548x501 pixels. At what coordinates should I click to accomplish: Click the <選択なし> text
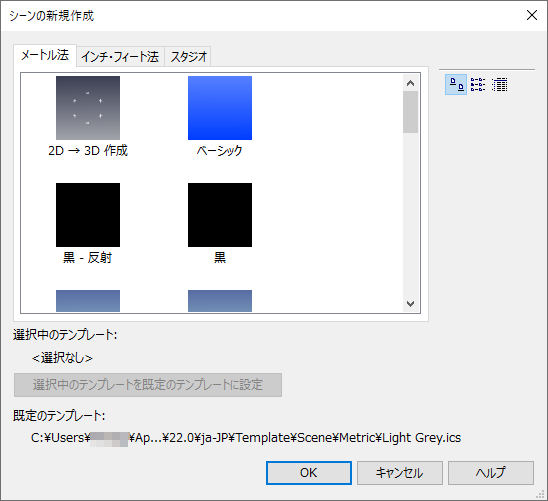(x=62, y=358)
